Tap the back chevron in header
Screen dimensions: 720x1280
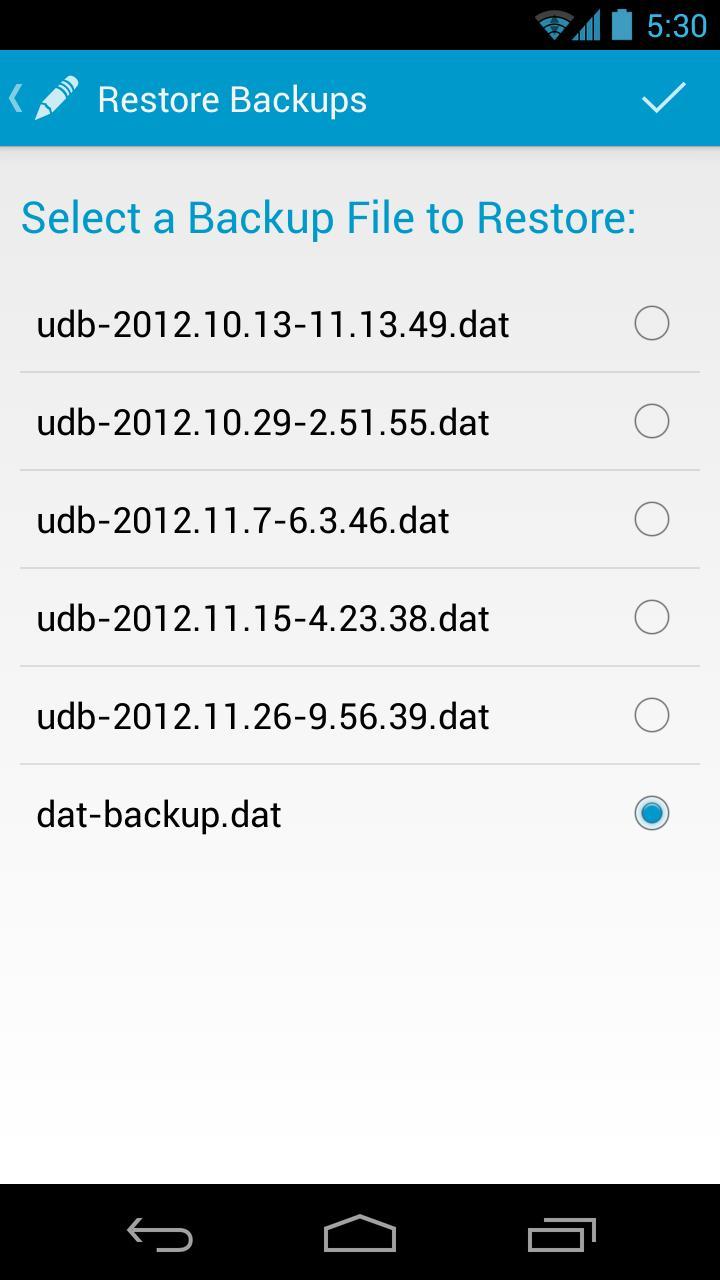(15, 98)
